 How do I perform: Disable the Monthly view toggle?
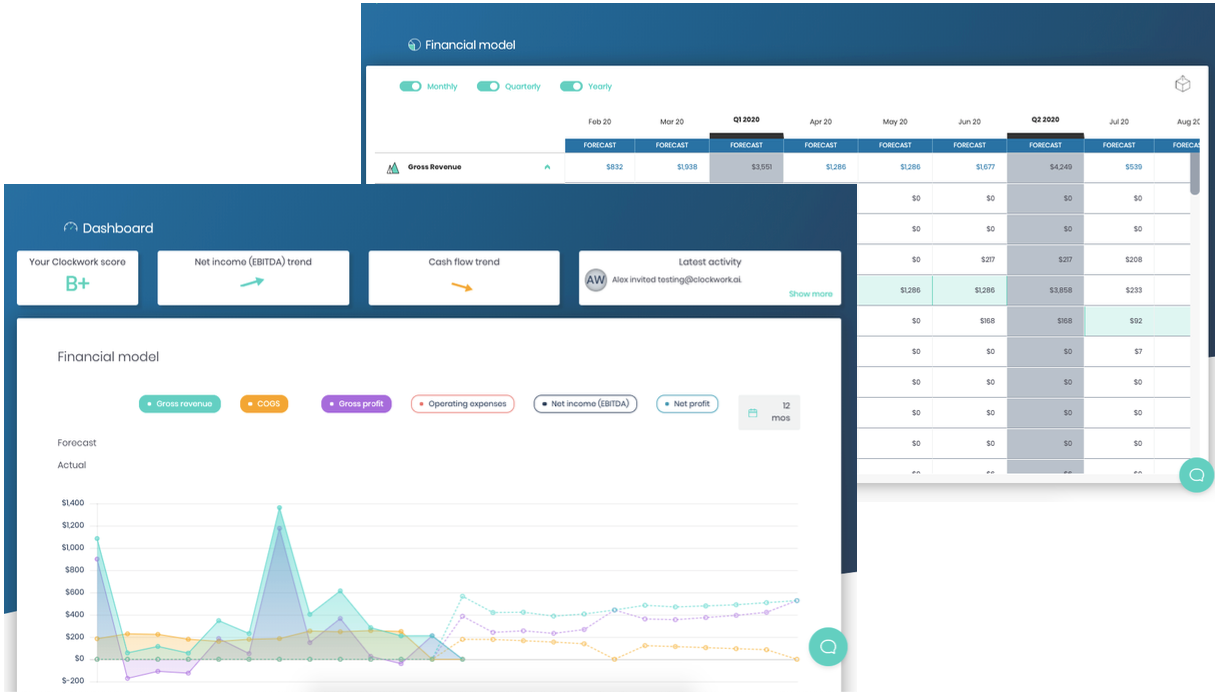coord(410,86)
